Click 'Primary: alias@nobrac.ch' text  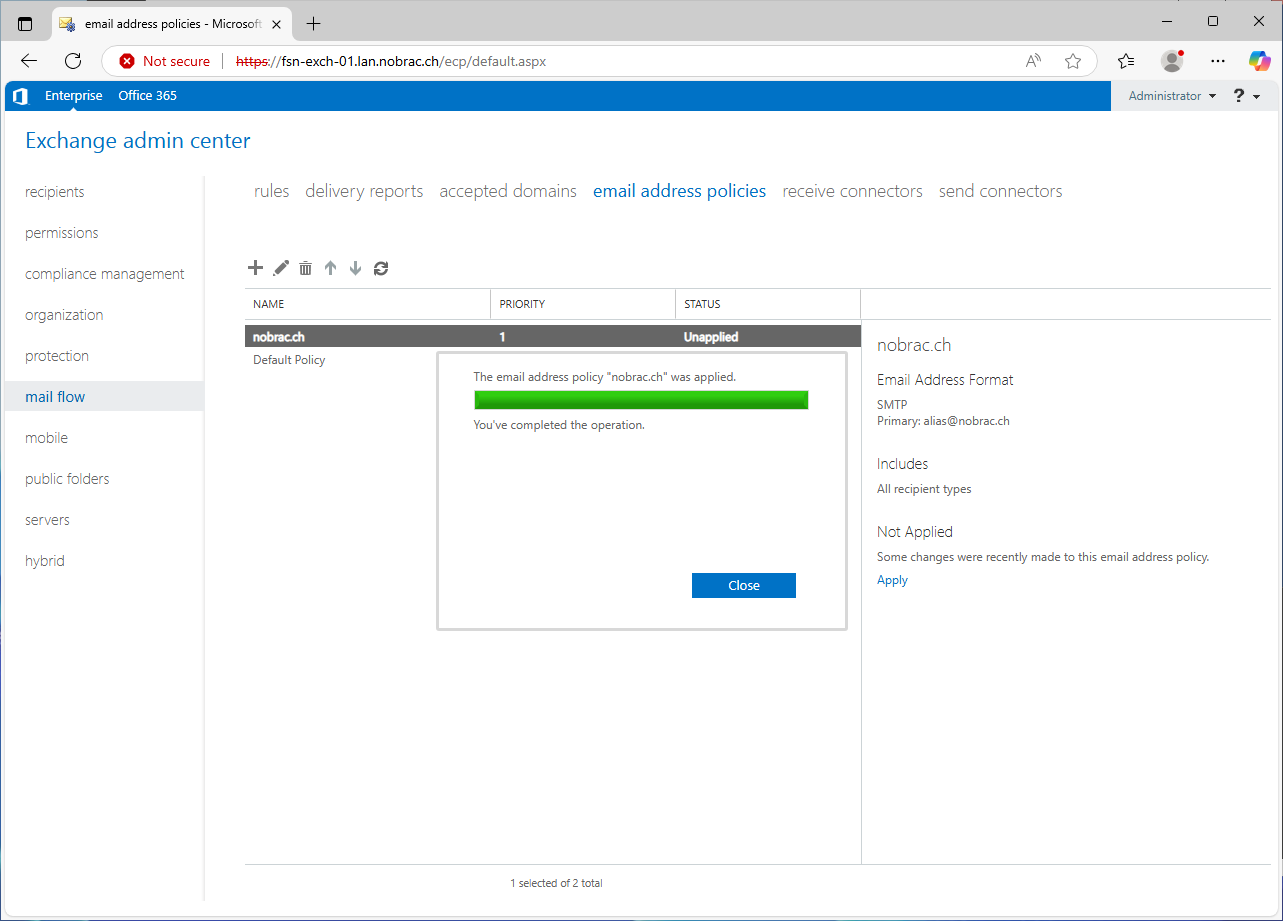point(943,421)
